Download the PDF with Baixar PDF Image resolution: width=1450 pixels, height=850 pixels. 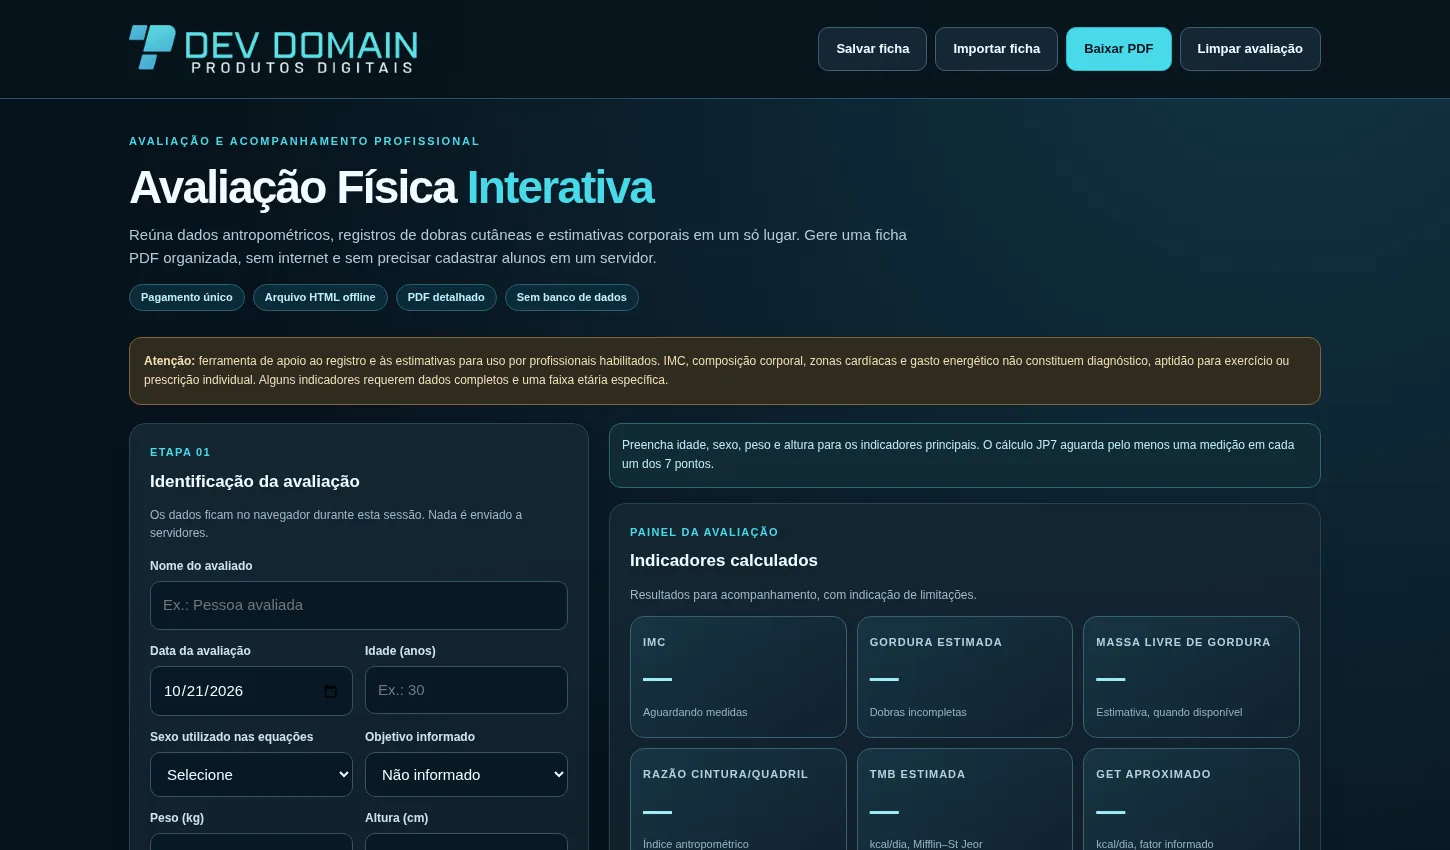point(1118,49)
